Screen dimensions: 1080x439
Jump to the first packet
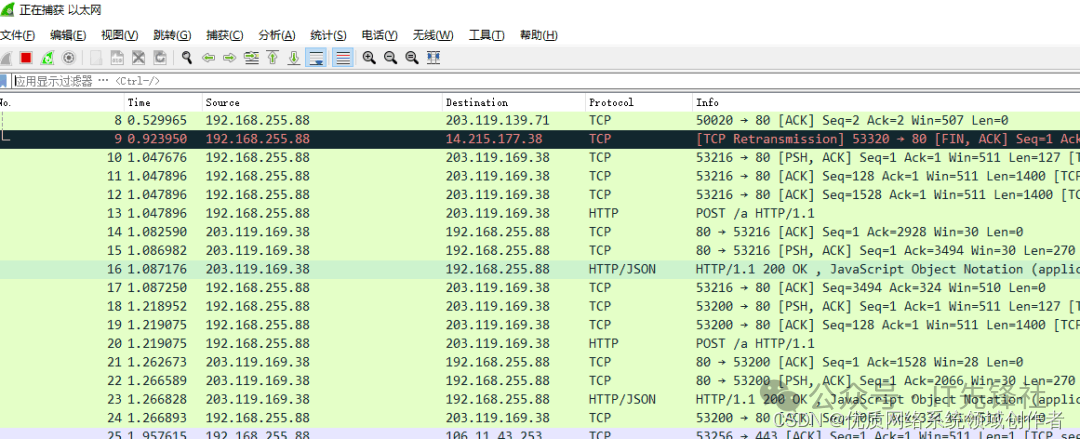(272, 58)
